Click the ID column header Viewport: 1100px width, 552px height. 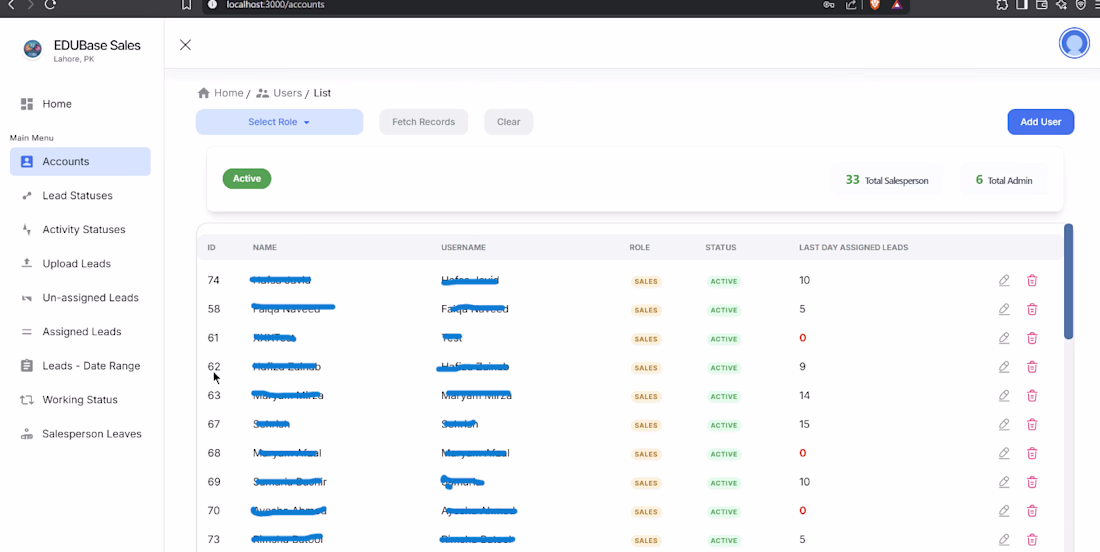pos(211,248)
